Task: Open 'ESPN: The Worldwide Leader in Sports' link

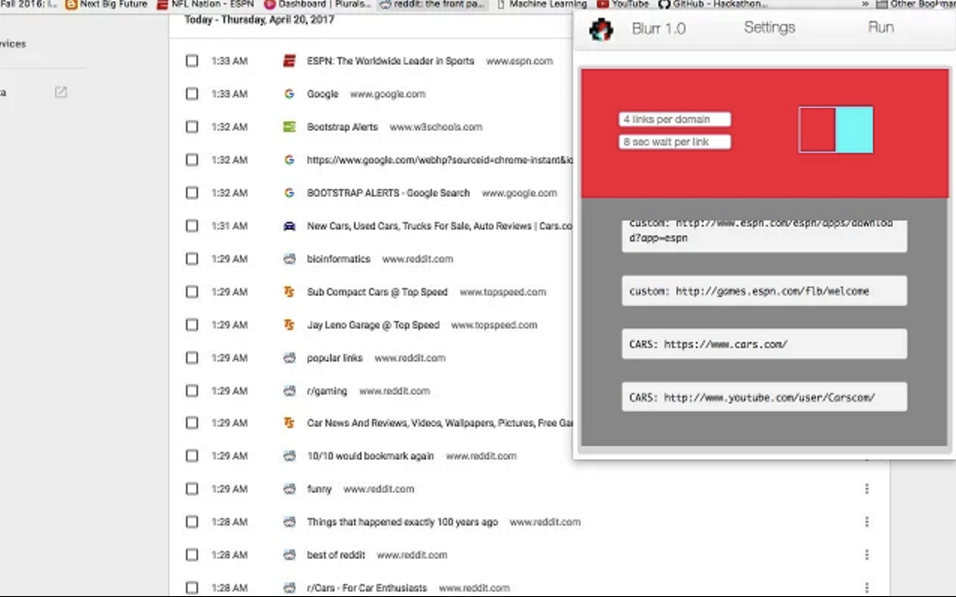Action: (390, 61)
